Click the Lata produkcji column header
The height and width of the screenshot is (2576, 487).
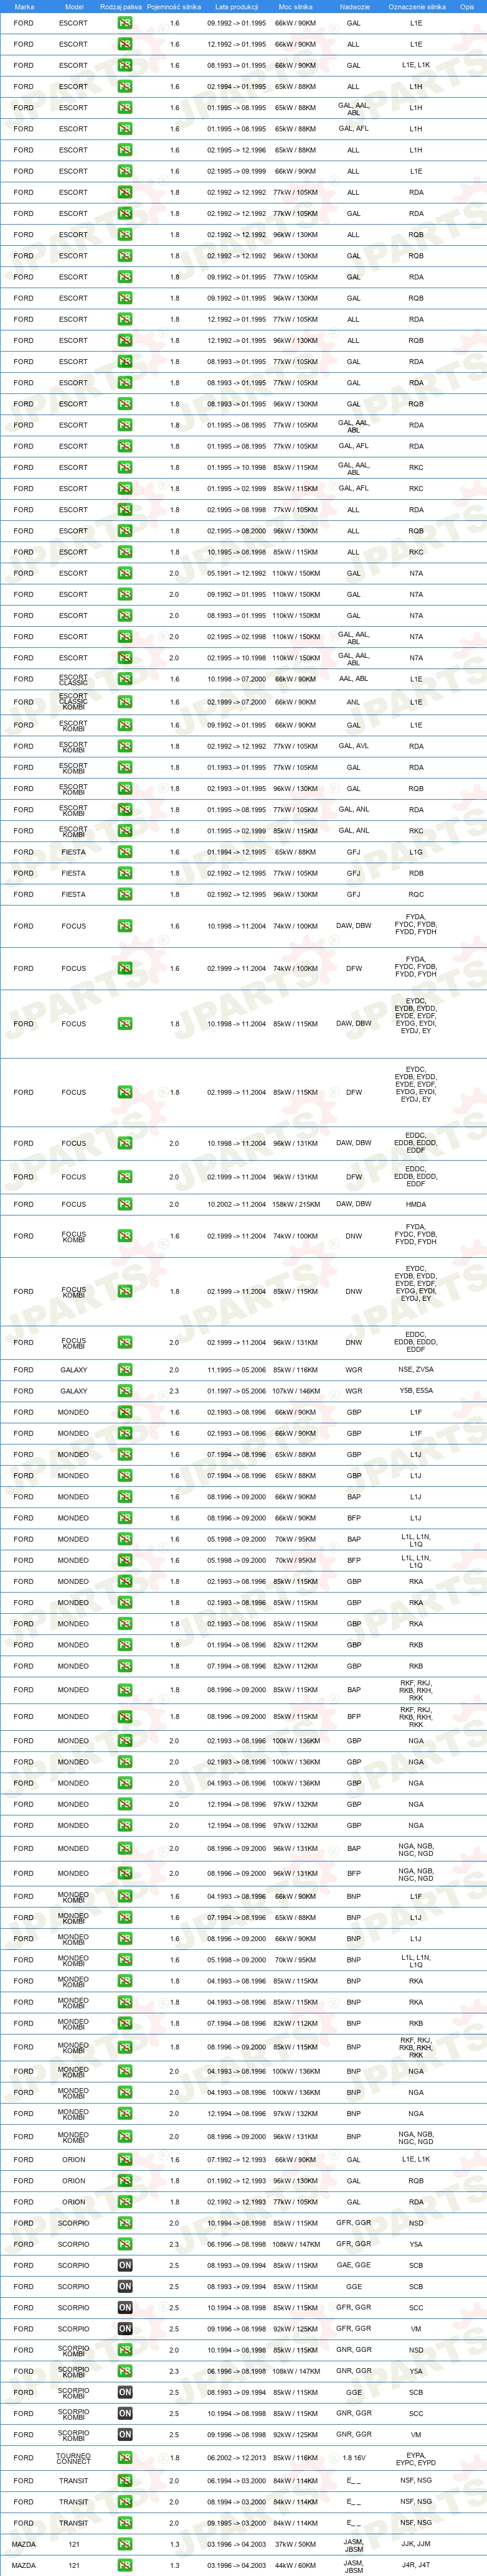pyautogui.click(x=236, y=6)
